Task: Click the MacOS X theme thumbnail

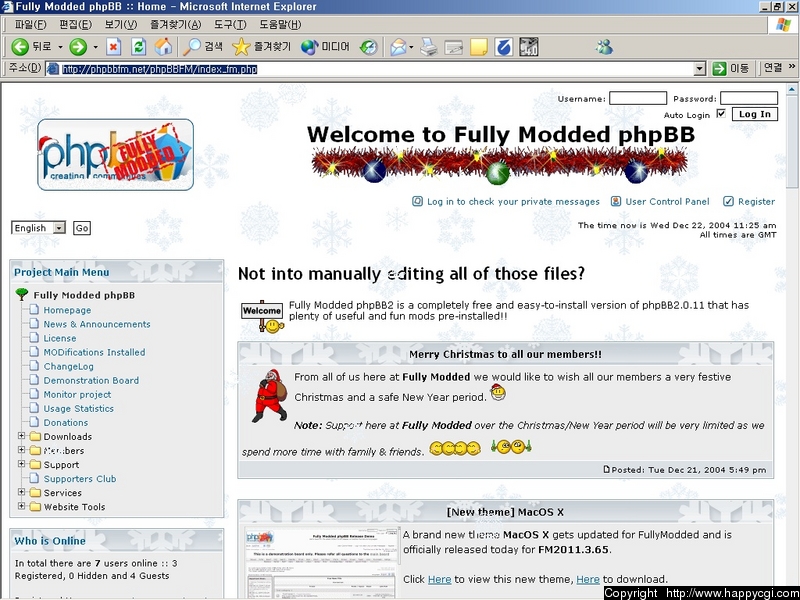Action: coord(322,563)
